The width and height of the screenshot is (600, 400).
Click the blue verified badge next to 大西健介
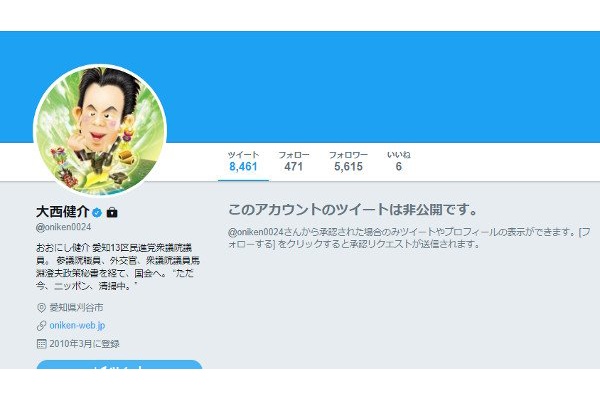[x=97, y=212]
